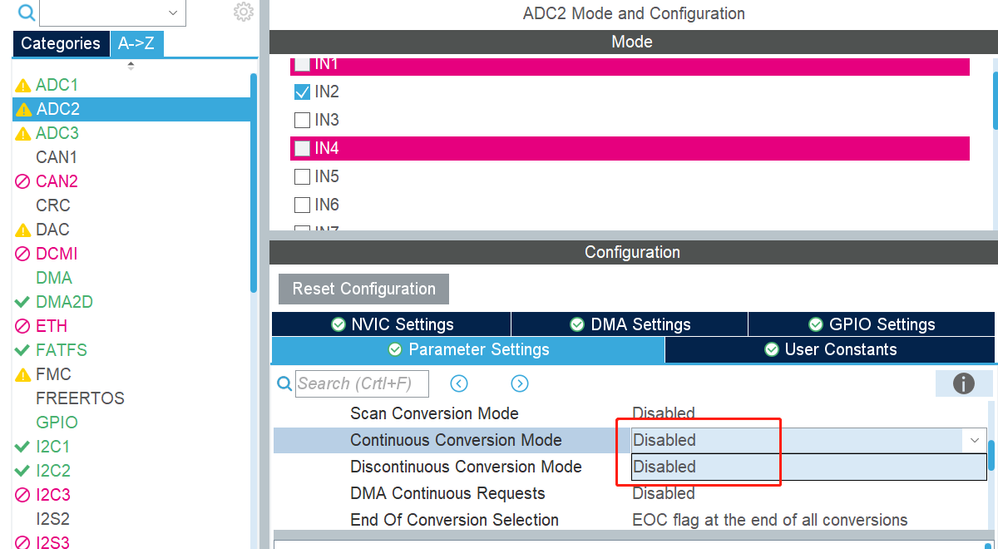Click the FATFS green check icon

point(22,350)
